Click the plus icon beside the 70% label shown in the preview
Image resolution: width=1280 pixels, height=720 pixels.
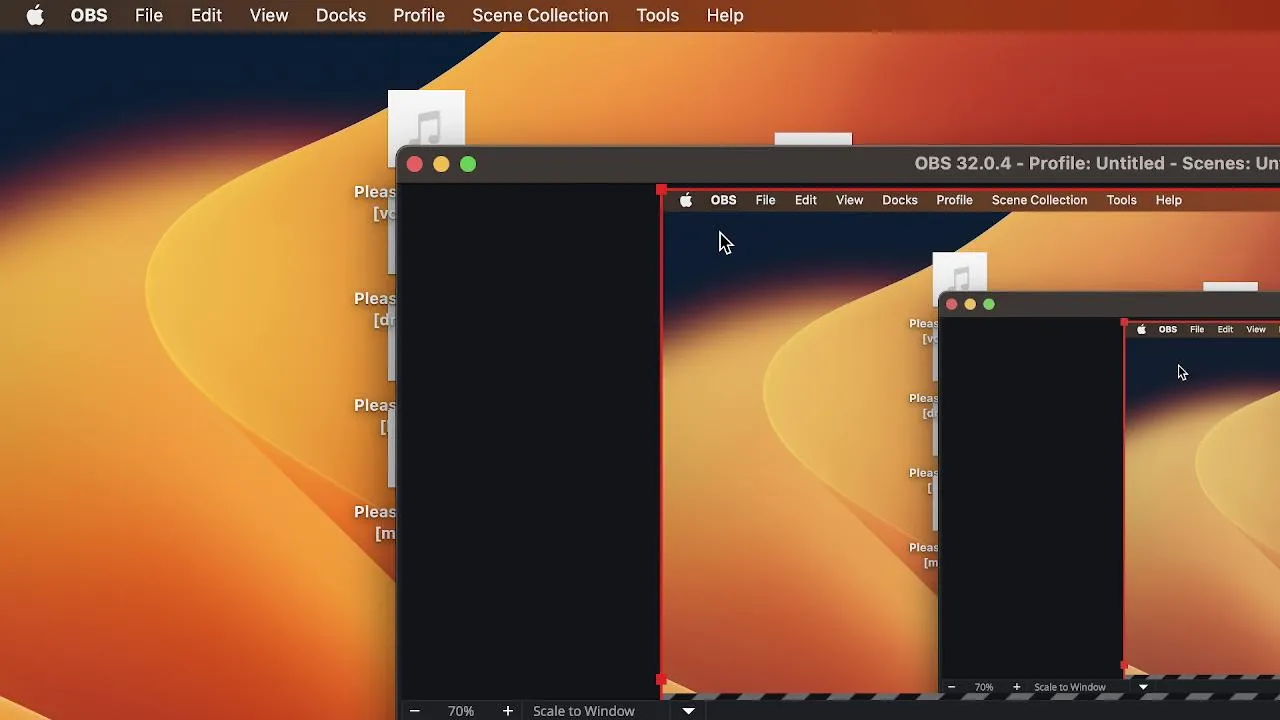click(1017, 687)
